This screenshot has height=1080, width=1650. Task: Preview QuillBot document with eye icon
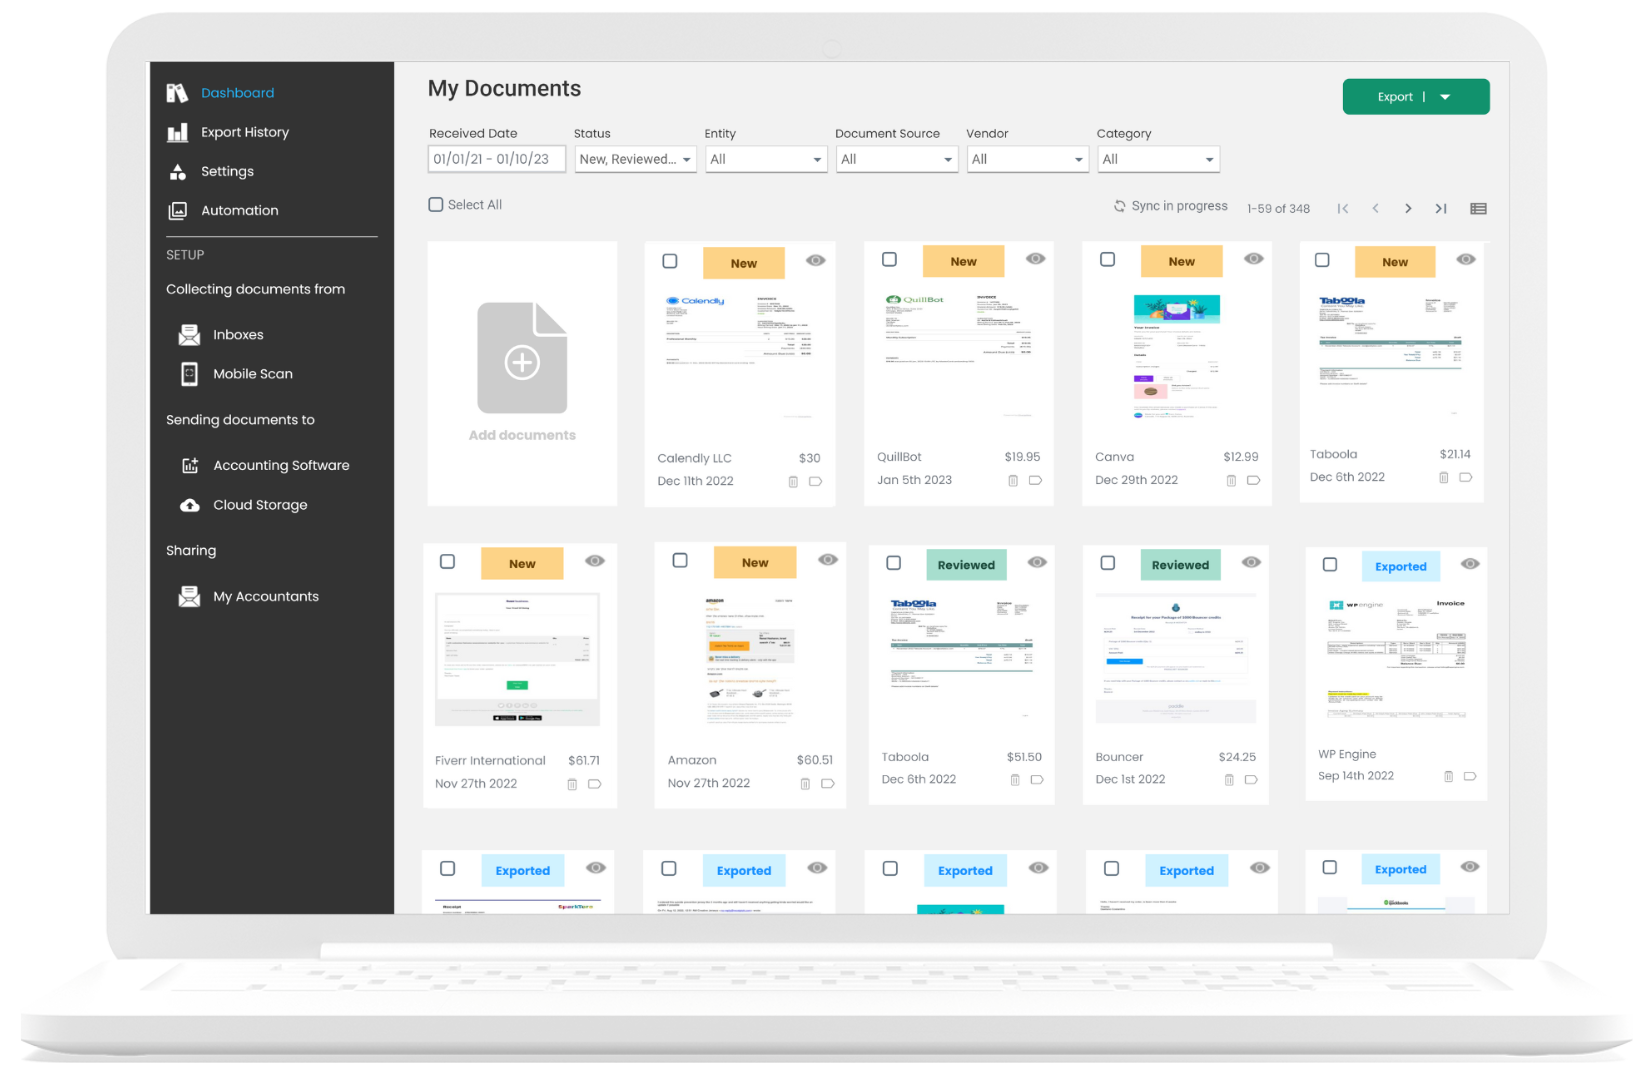coord(1036,259)
